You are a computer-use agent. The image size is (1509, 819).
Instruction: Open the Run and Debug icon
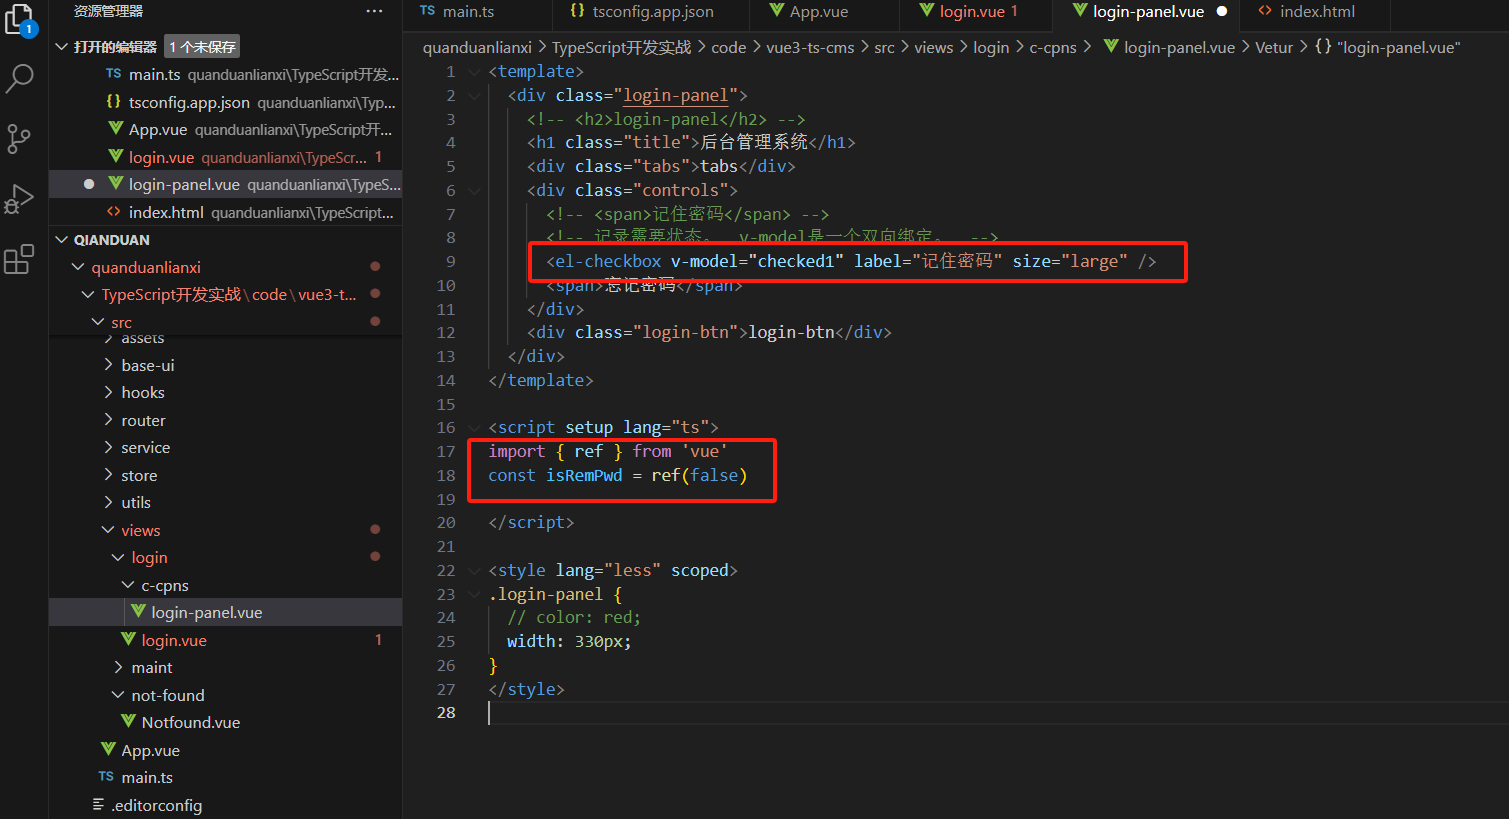tap(19, 199)
